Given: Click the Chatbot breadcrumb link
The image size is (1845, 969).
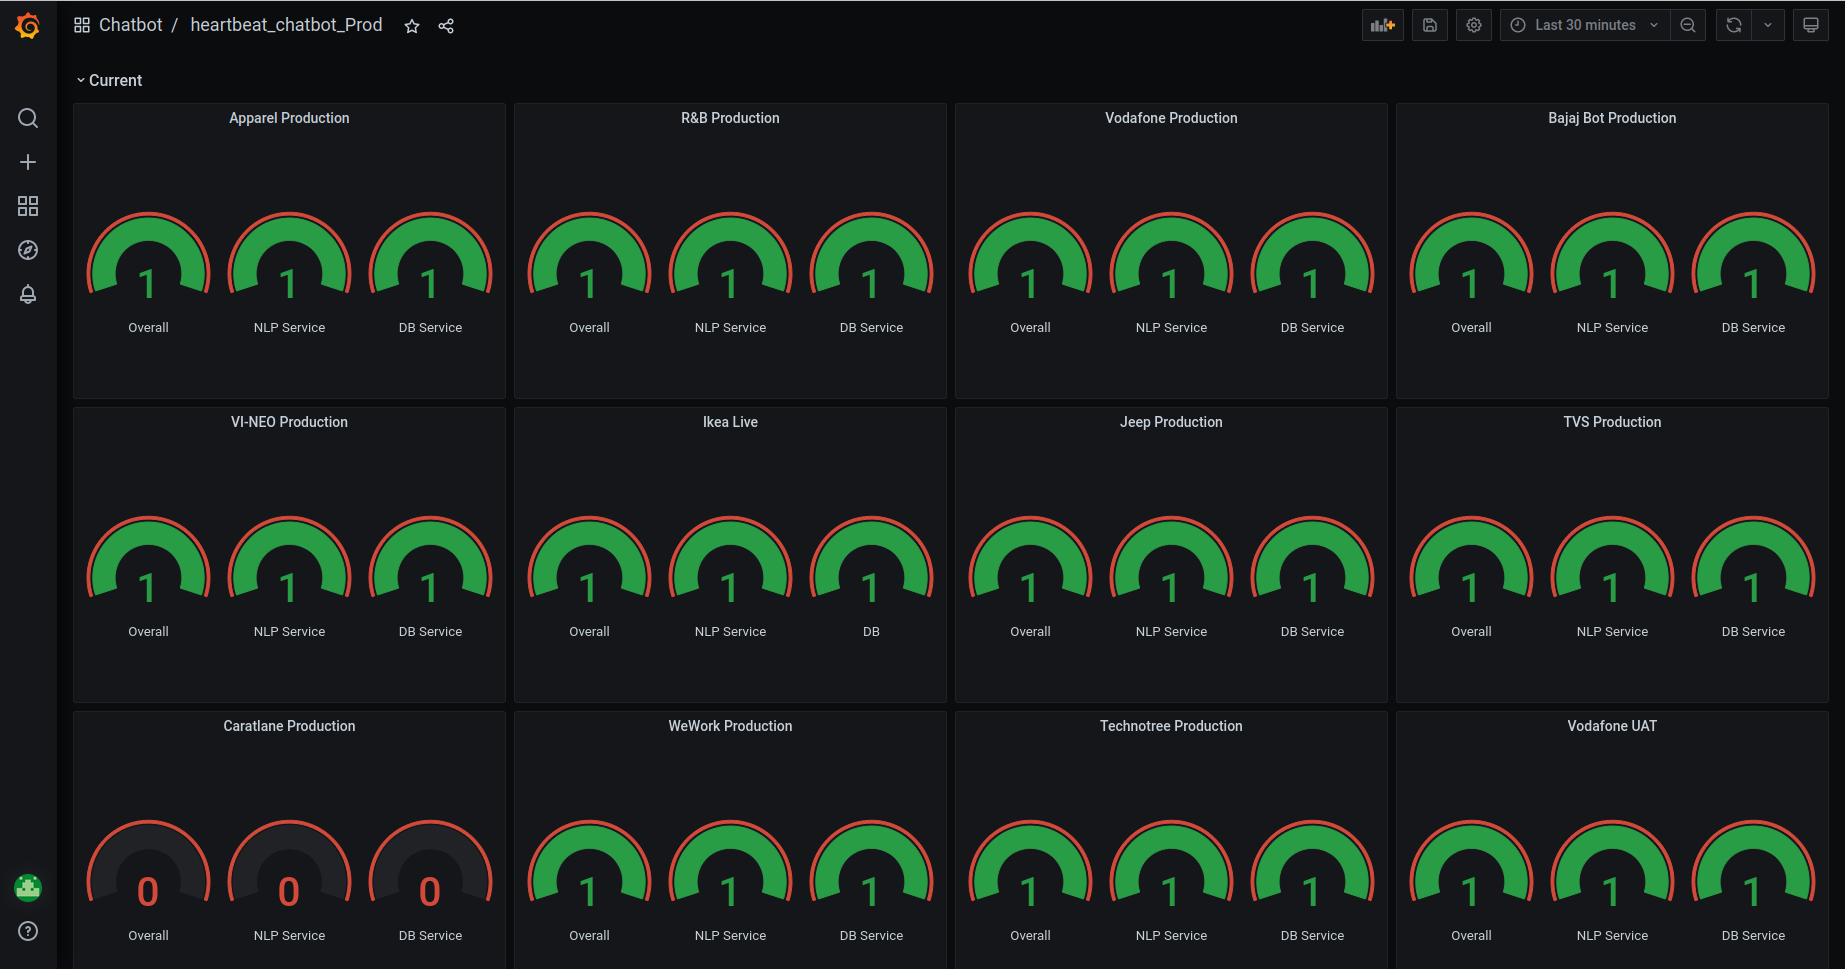Looking at the screenshot, I should point(130,24).
